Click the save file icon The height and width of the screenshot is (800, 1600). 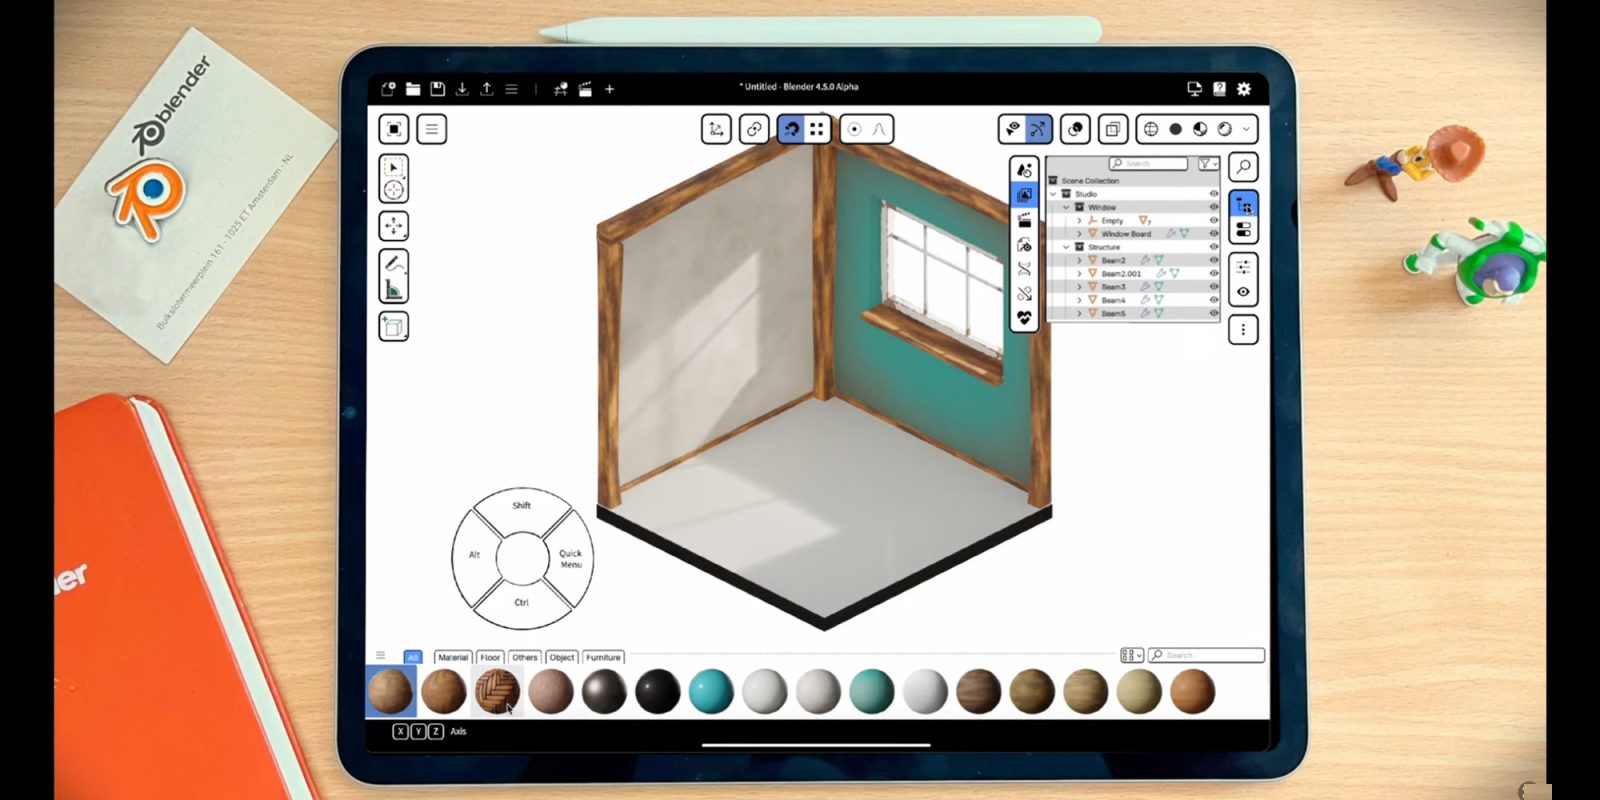(437, 89)
